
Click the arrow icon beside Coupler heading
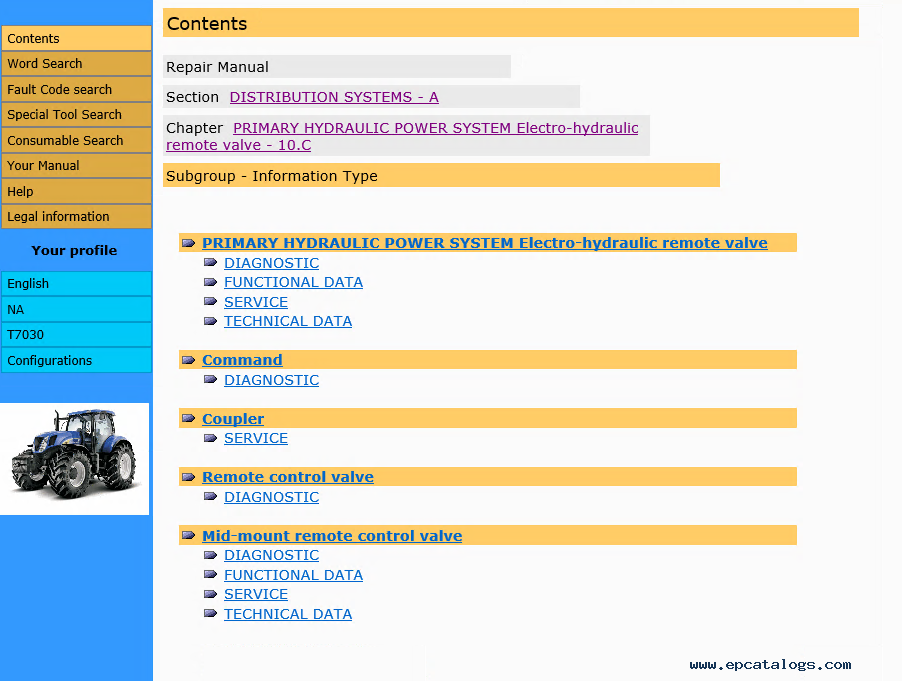(188, 418)
